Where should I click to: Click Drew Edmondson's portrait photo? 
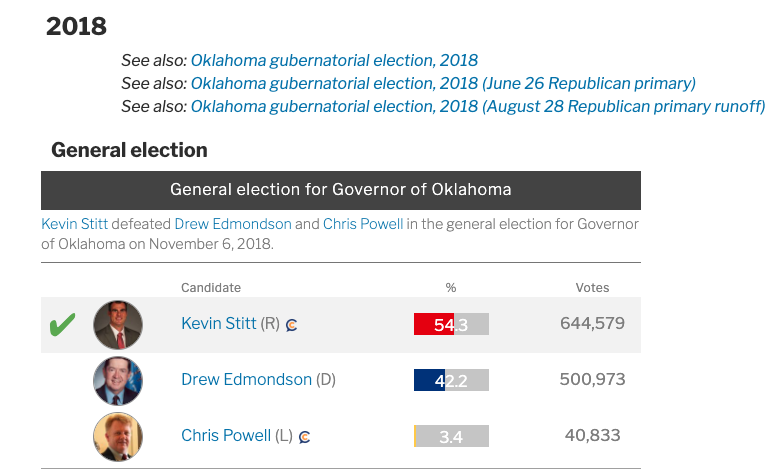click(118, 380)
